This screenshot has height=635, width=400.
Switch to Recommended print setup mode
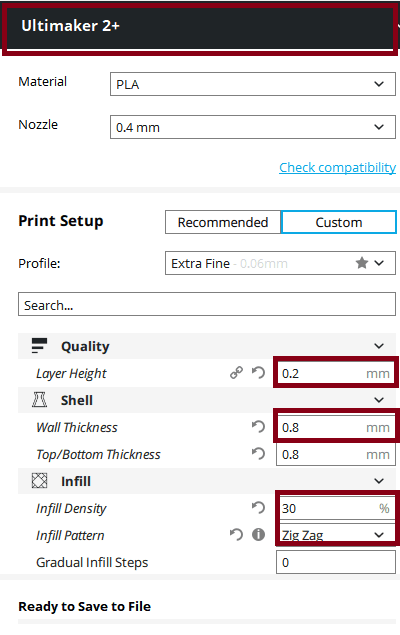click(x=223, y=222)
